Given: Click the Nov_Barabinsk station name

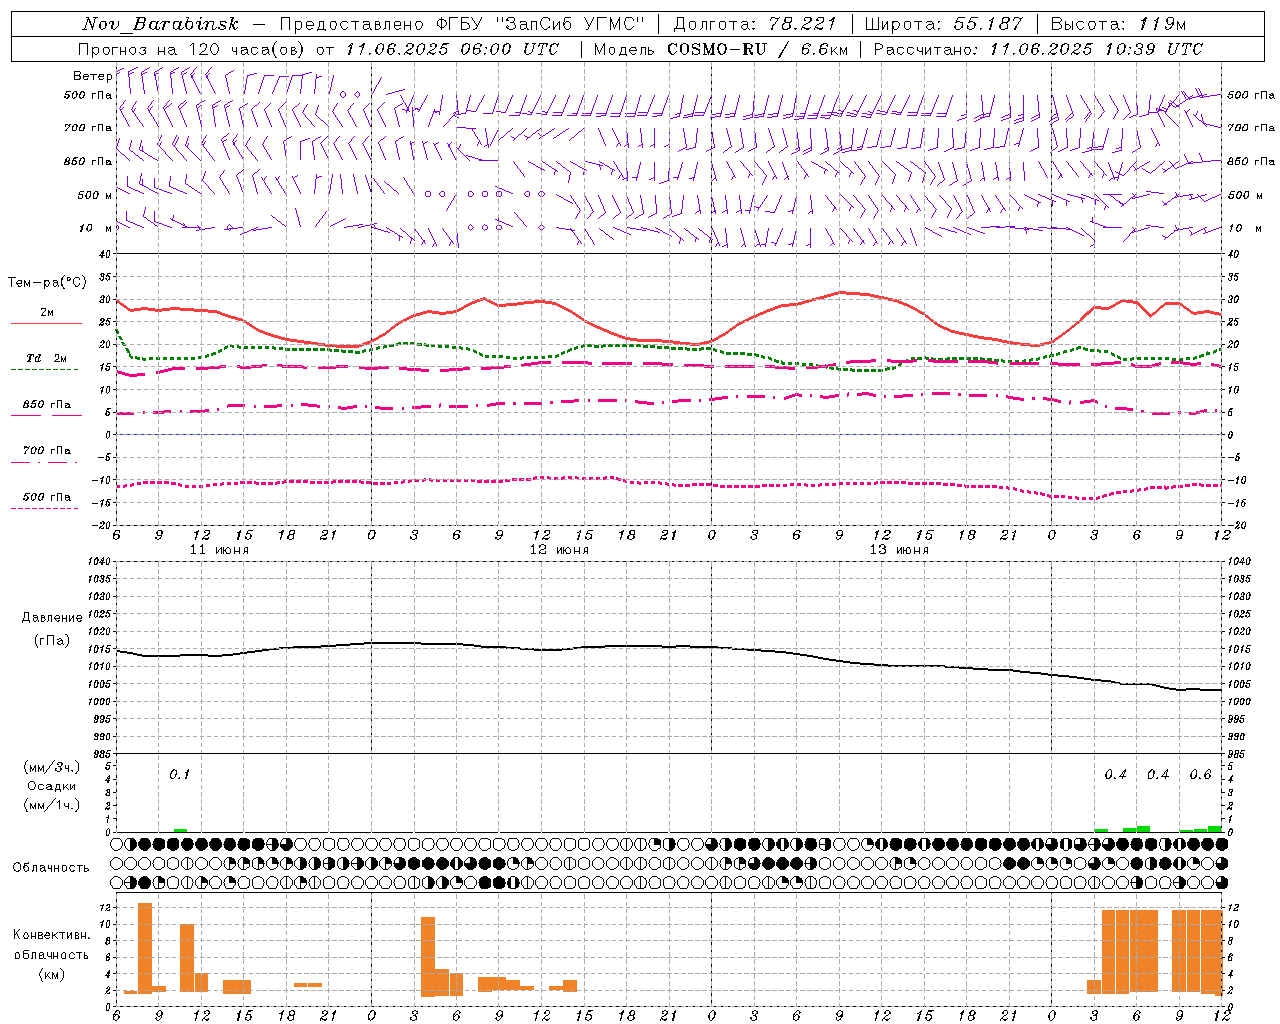Looking at the screenshot, I should click(161, 24).
